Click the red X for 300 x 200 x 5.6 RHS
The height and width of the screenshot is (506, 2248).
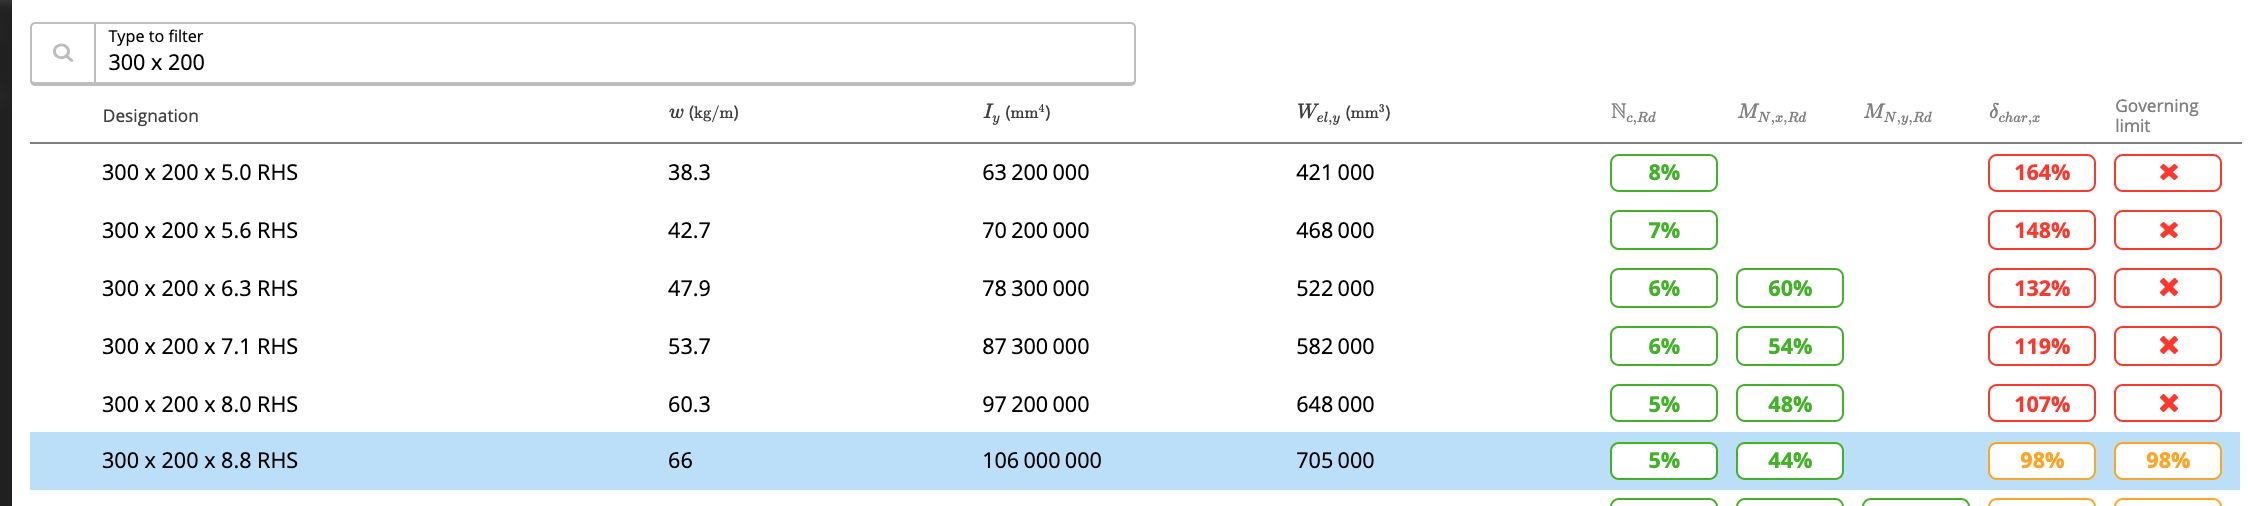[x=2168, y=230]
